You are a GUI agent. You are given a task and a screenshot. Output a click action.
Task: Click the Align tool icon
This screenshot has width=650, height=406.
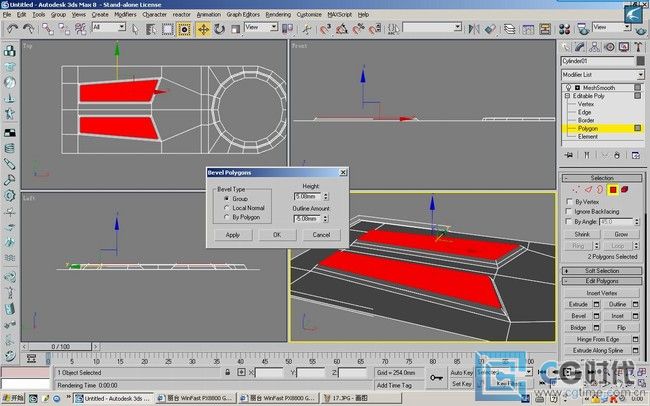[490, 29]
